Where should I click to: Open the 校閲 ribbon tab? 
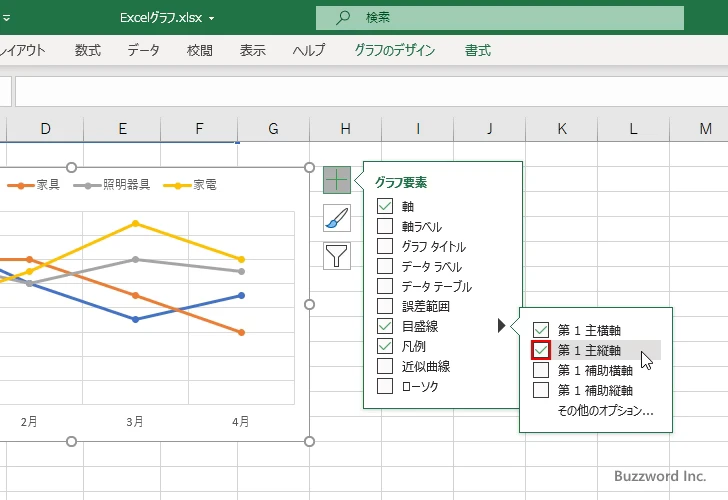200,50
